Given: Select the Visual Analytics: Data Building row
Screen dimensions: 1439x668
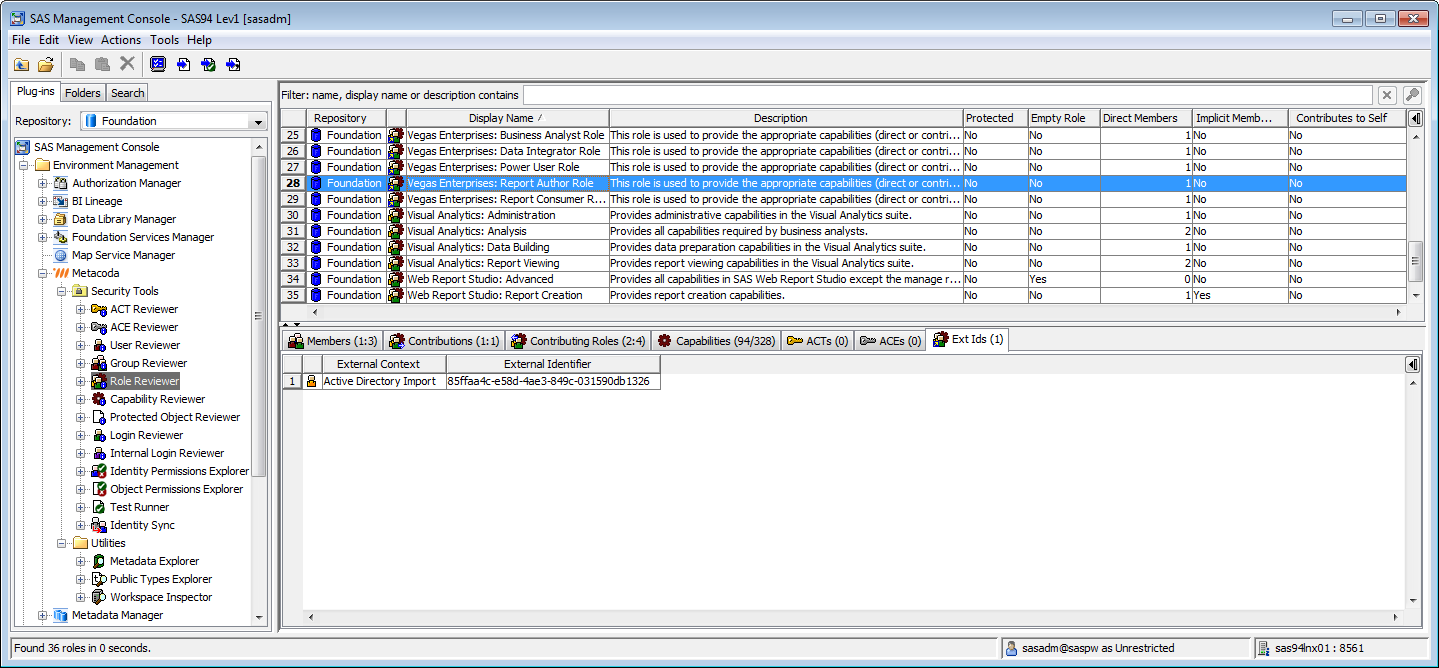Looking at the screenshot, I should point(843,247).
